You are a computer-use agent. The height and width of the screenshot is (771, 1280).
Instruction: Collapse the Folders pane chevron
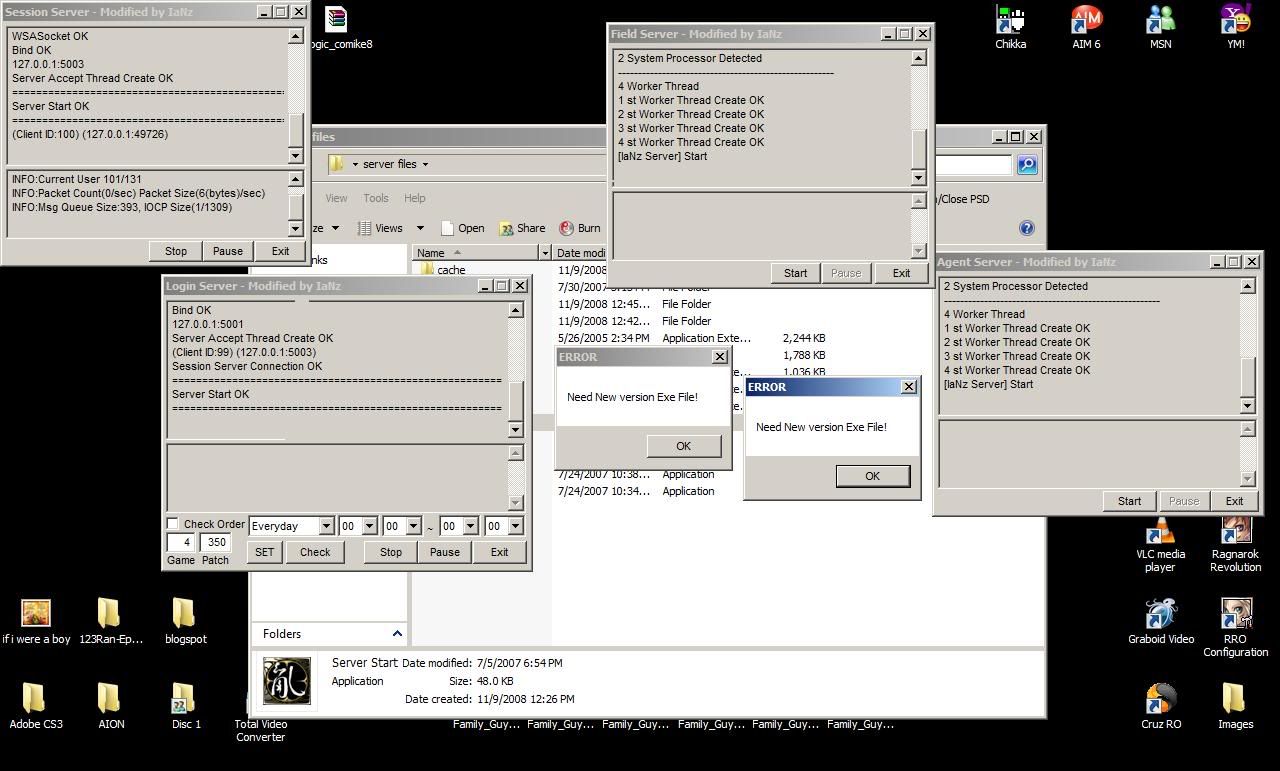(397, 634)
